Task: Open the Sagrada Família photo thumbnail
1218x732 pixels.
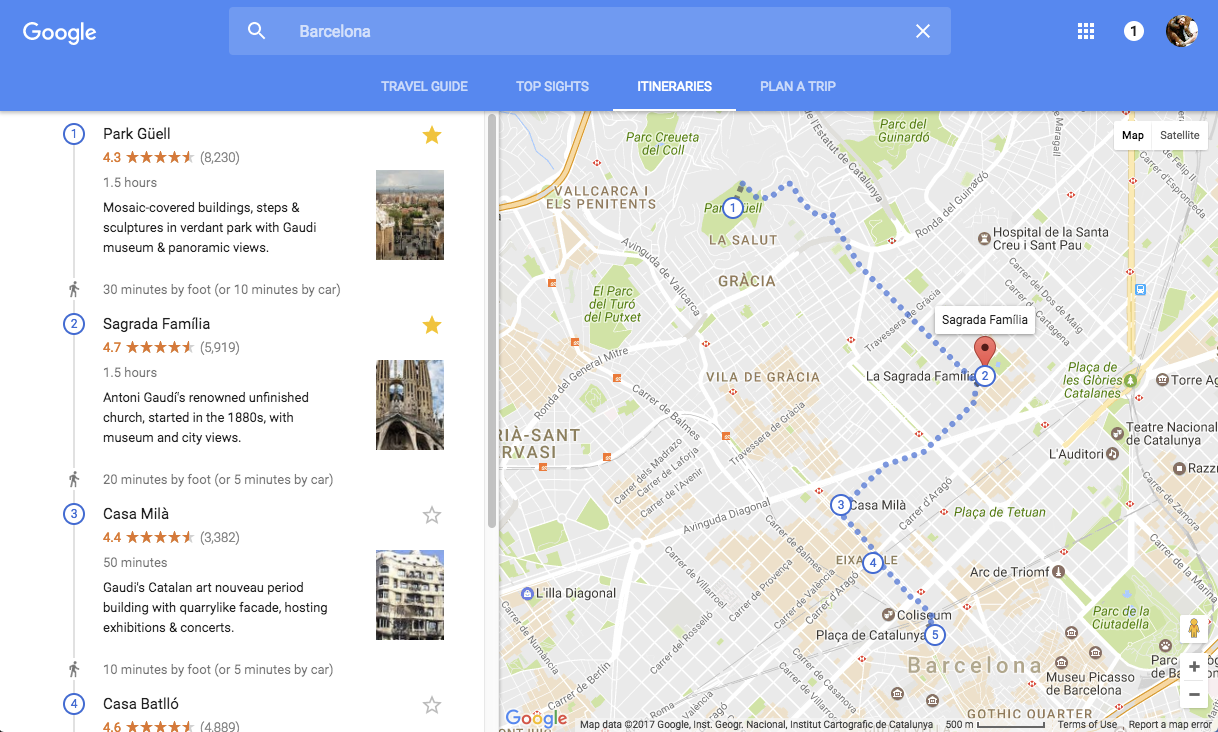Action: 410,405
